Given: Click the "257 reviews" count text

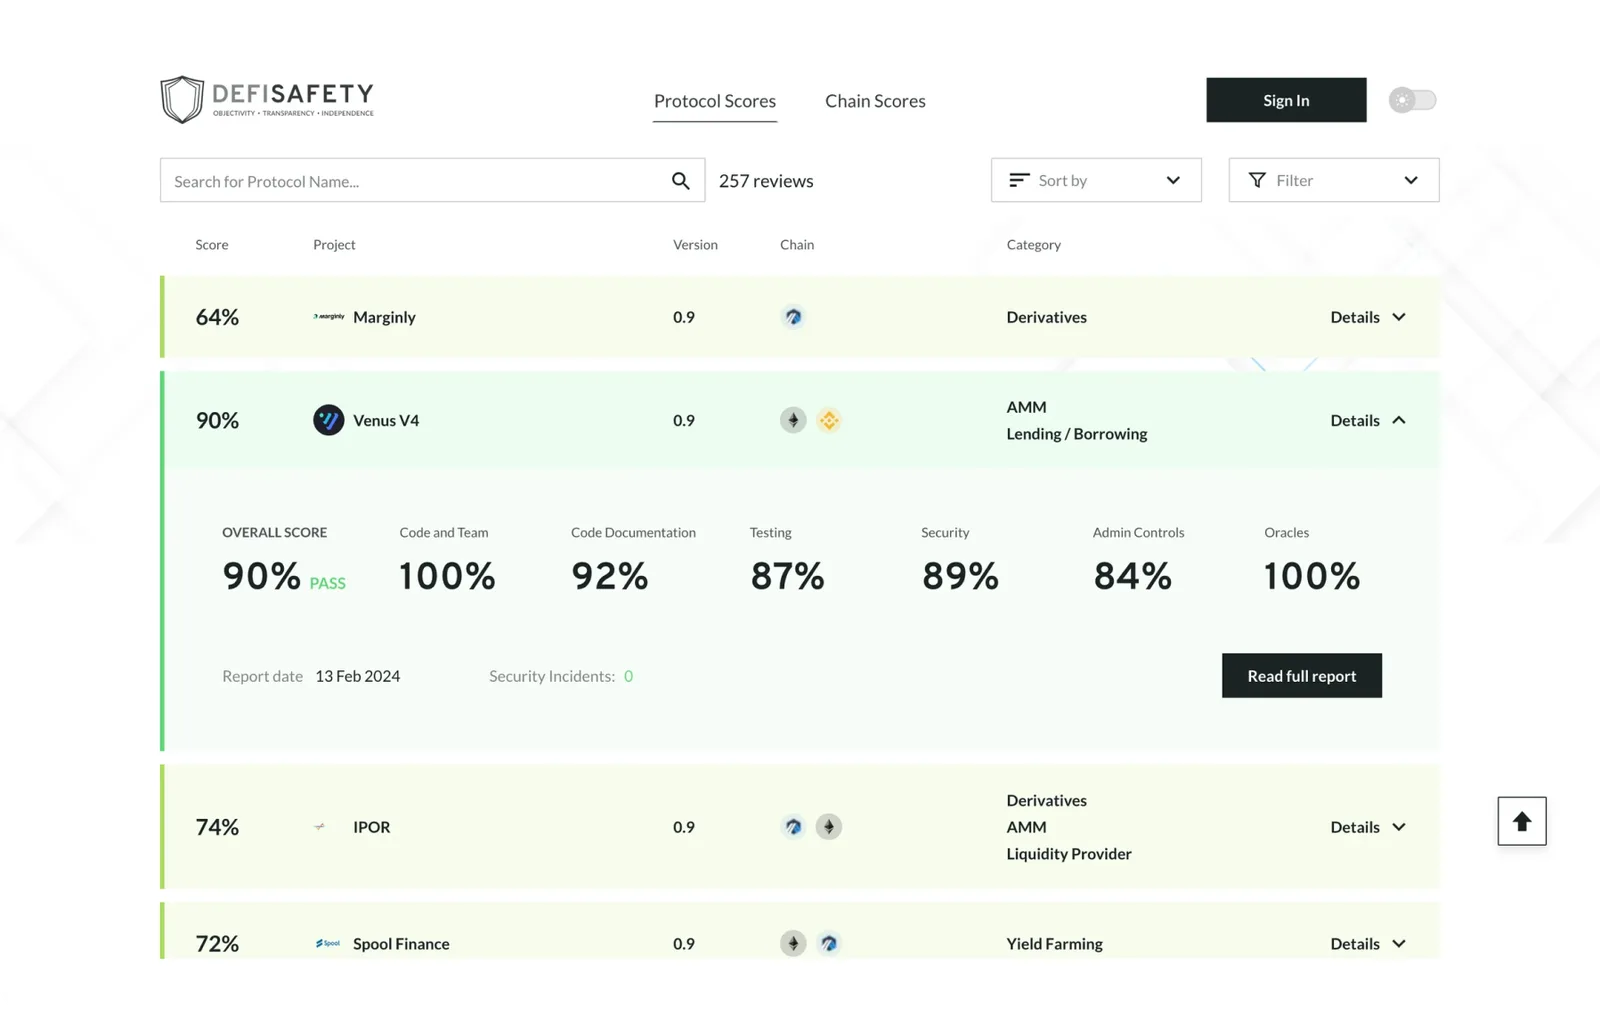Looking at the screenshot, I should click(766, 181).
